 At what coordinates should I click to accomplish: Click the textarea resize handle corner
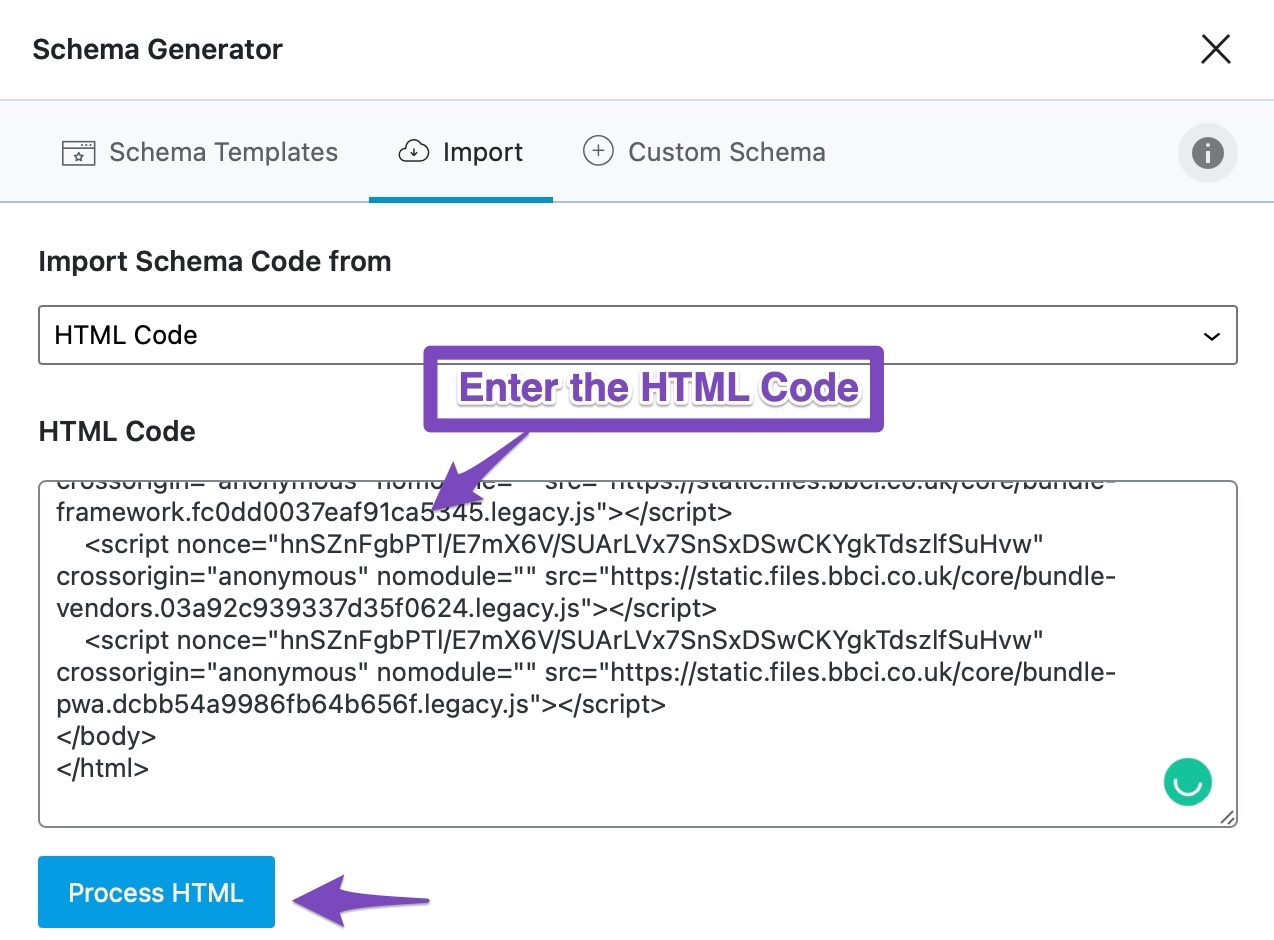1227,817
